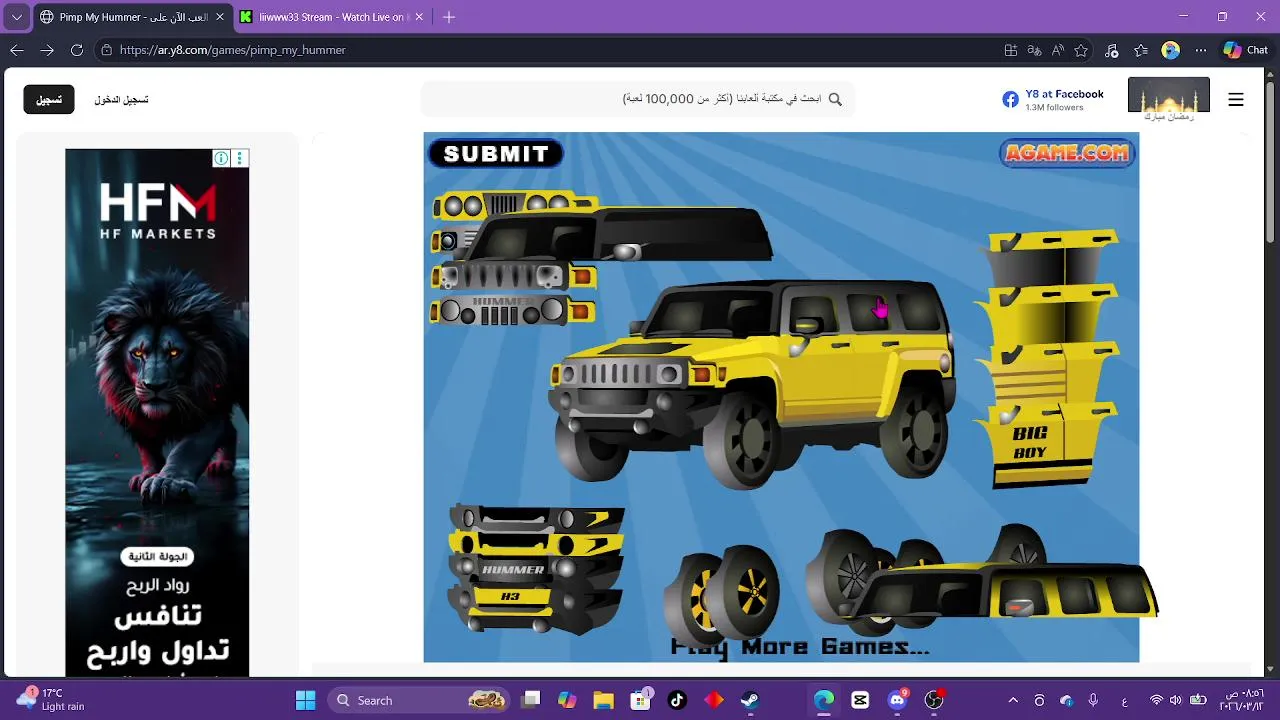Open CapCut from the taskbar
Screen dimensions: 1280x720
pyautogui.click(x=860, y=700)
